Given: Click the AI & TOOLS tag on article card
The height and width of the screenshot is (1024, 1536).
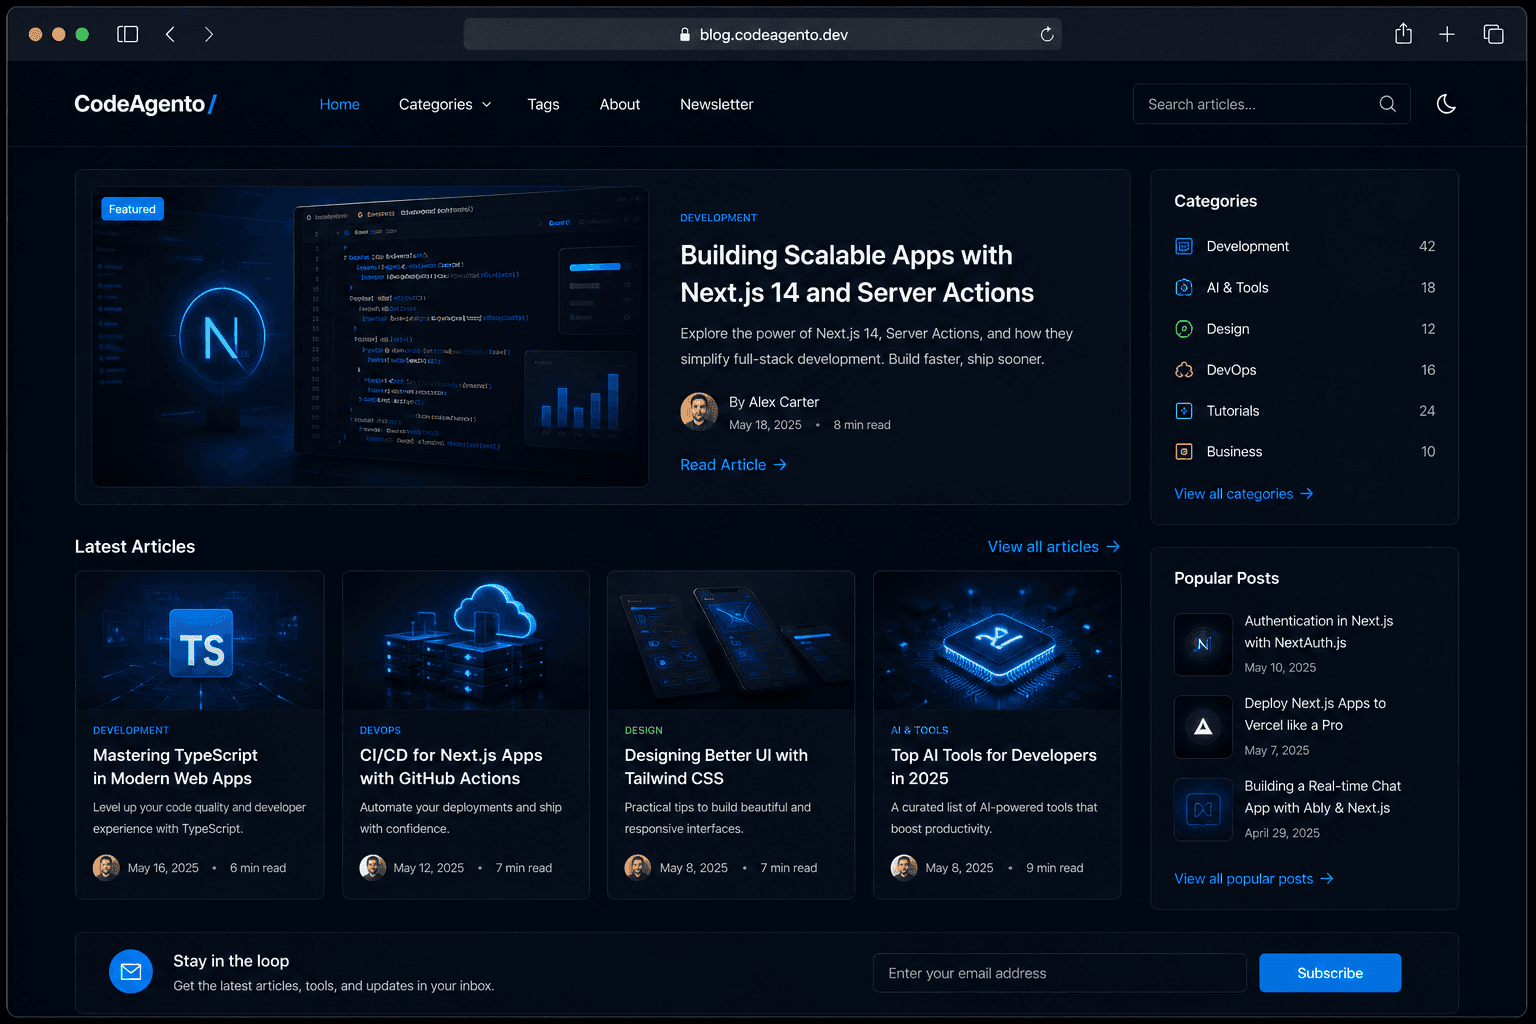Looking at the screenshot, I should 920,731.
